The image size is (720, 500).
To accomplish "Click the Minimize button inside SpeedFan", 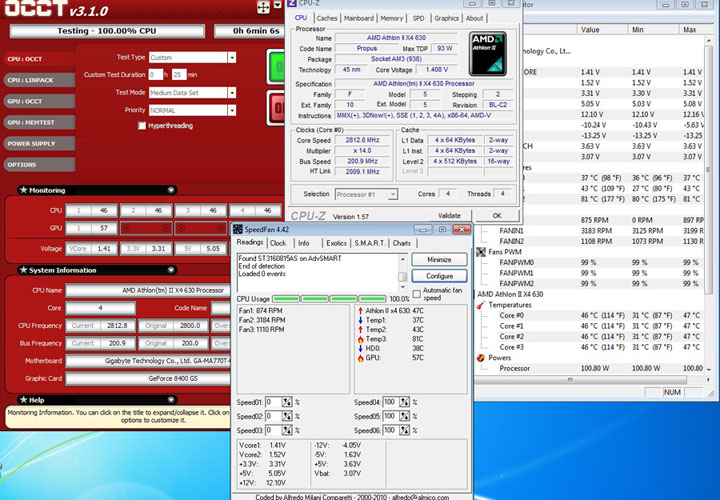I will (x=439, y=259).
